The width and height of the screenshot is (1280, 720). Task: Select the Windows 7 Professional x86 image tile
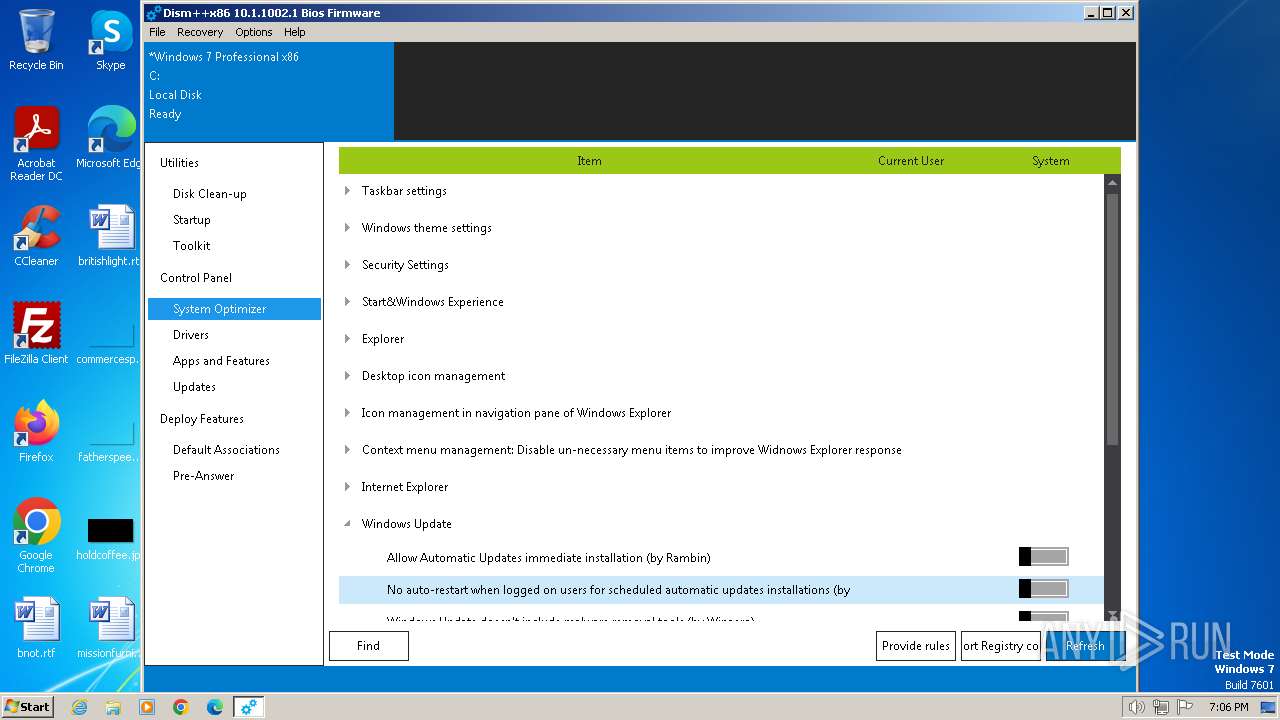coord(269,91)
